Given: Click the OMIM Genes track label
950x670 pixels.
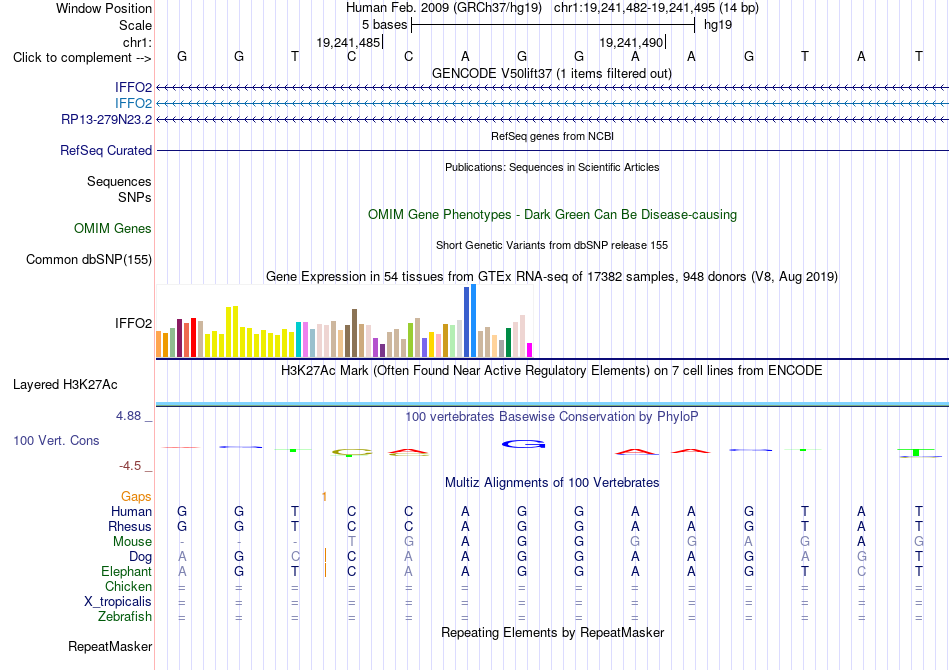Looking at the screenshot, I should (x=113, y=228).
